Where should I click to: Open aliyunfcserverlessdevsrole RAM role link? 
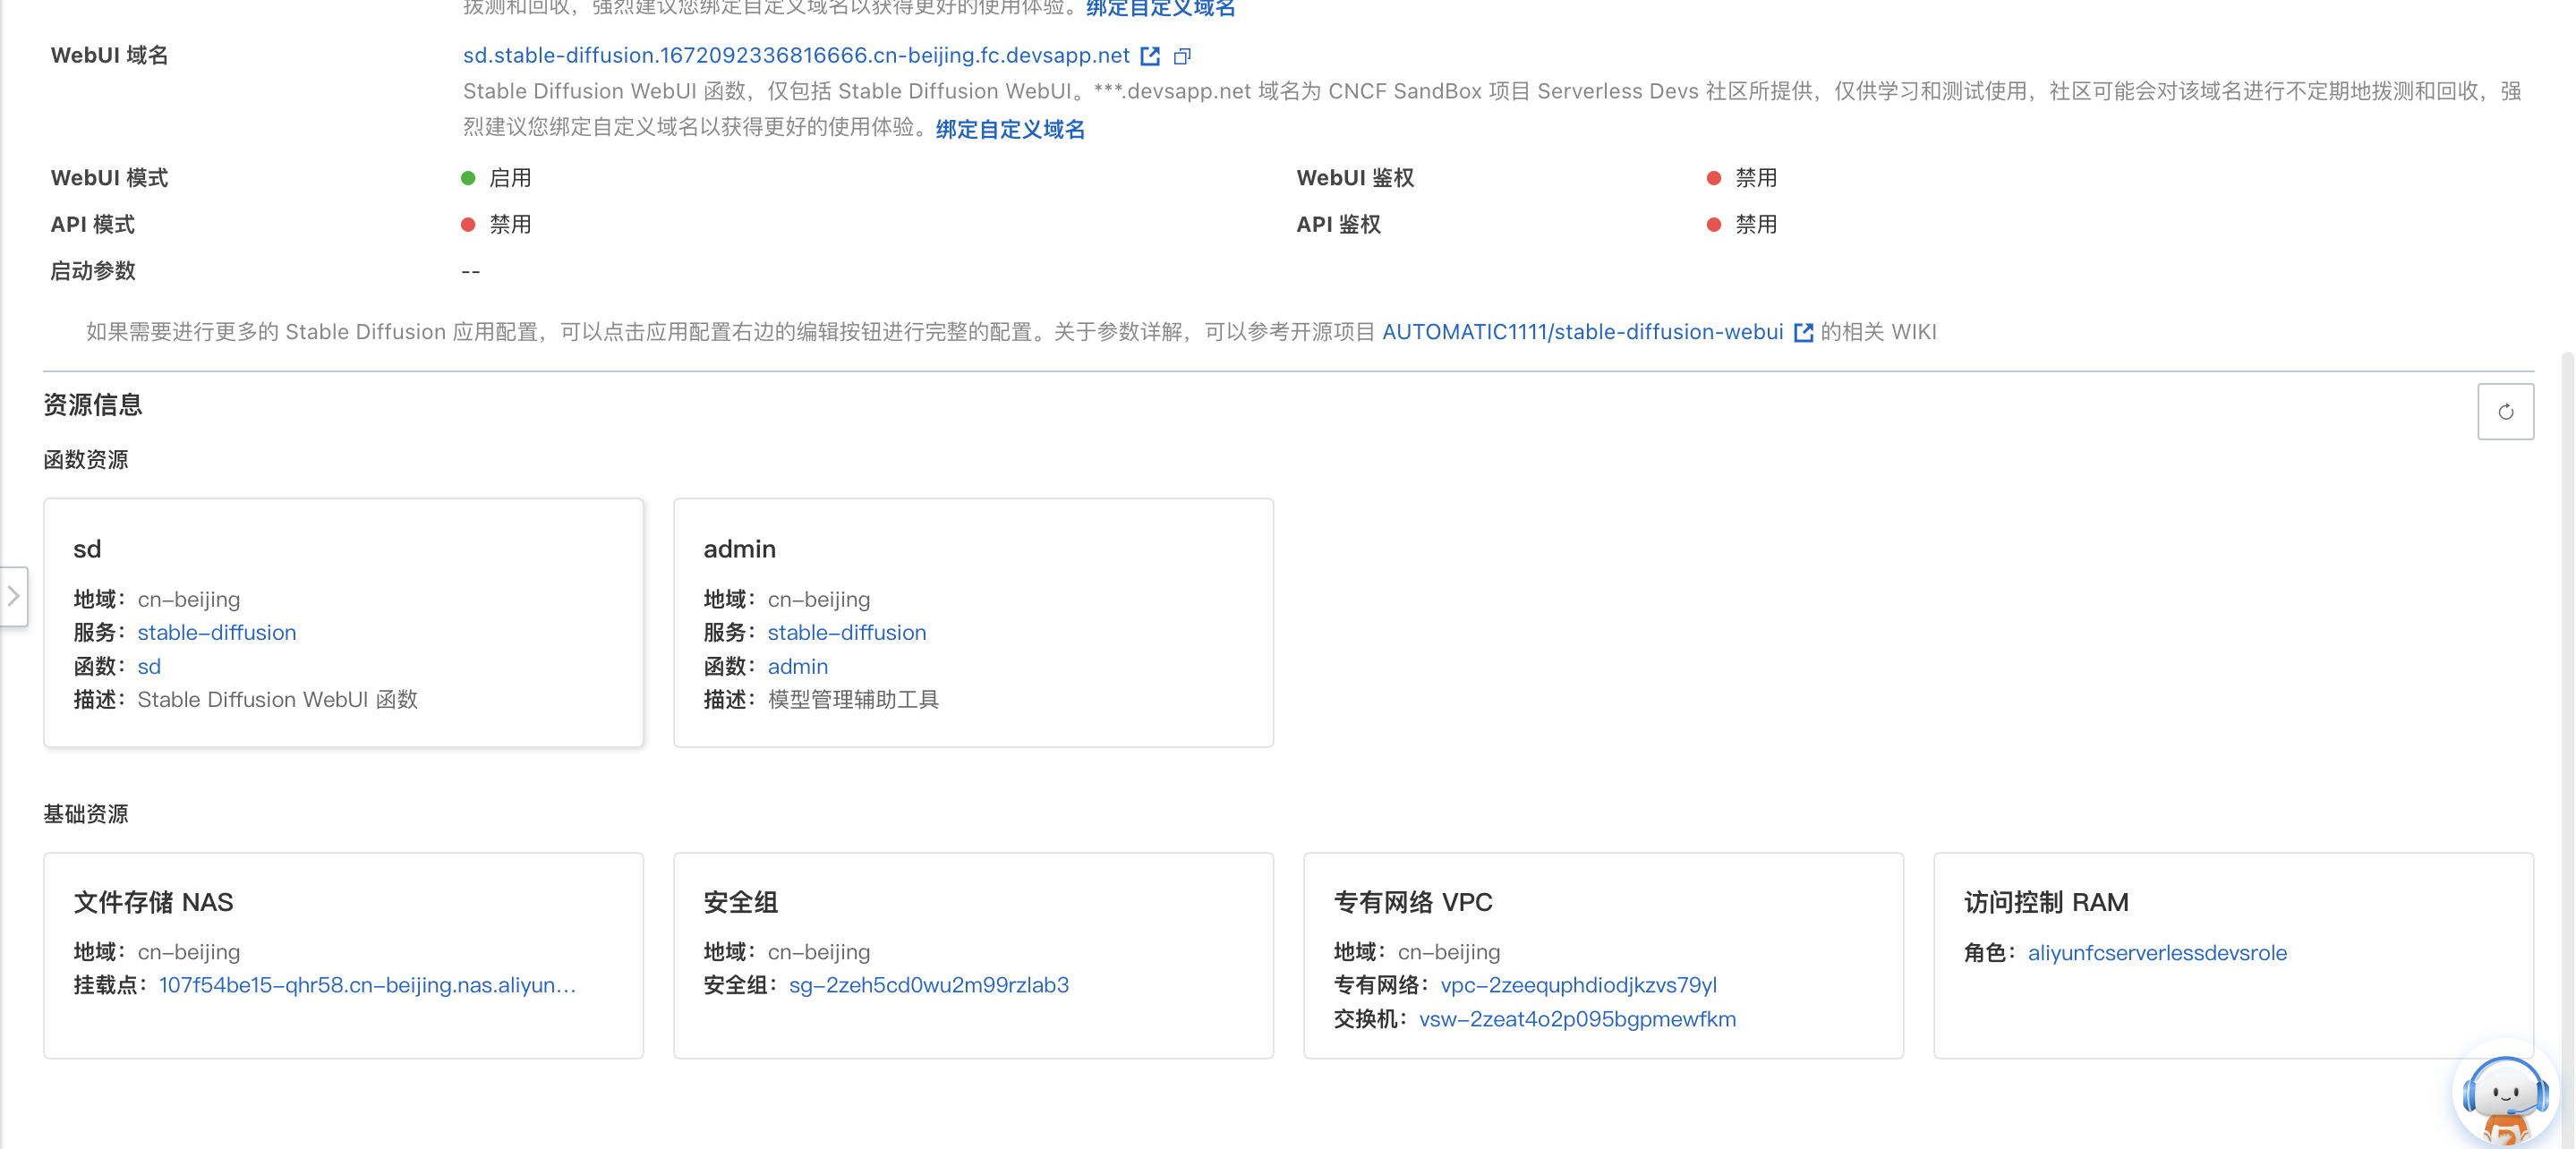click(2157, 953)
